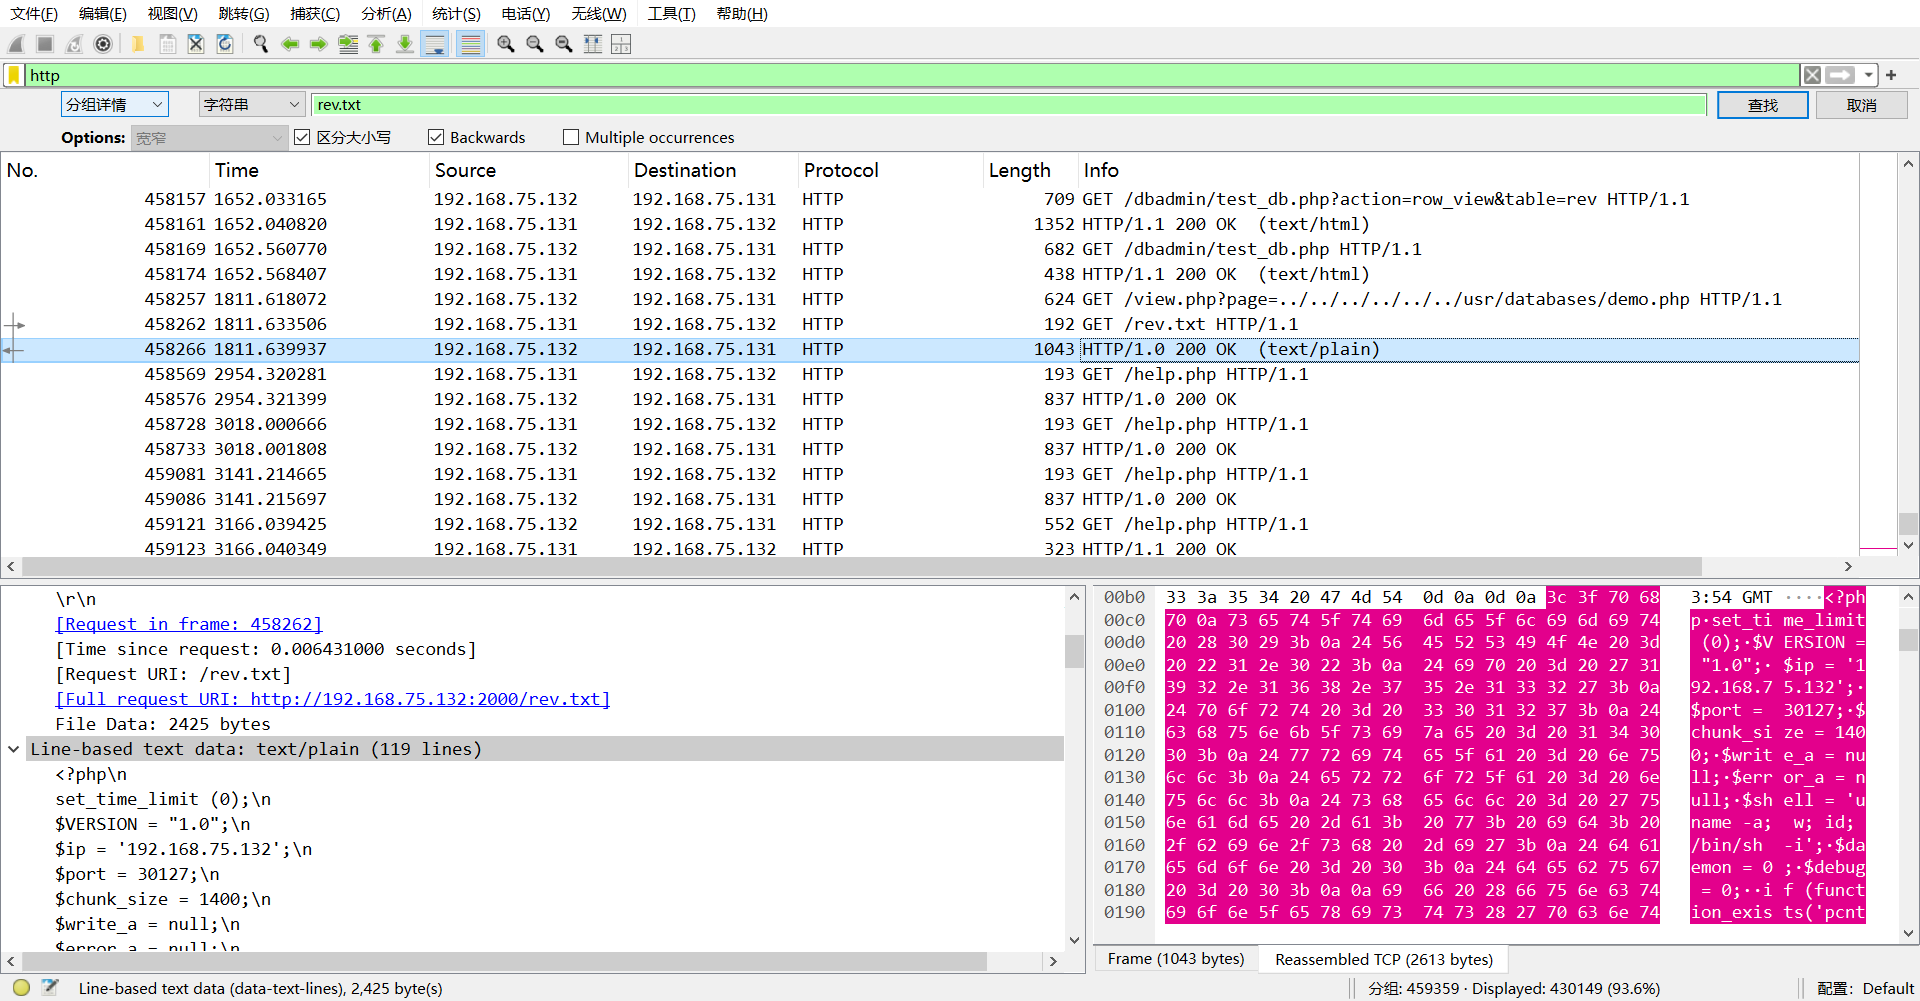Click the 取消 cancel button
The image size is (1920, 1001).
tap(1861, 105)
